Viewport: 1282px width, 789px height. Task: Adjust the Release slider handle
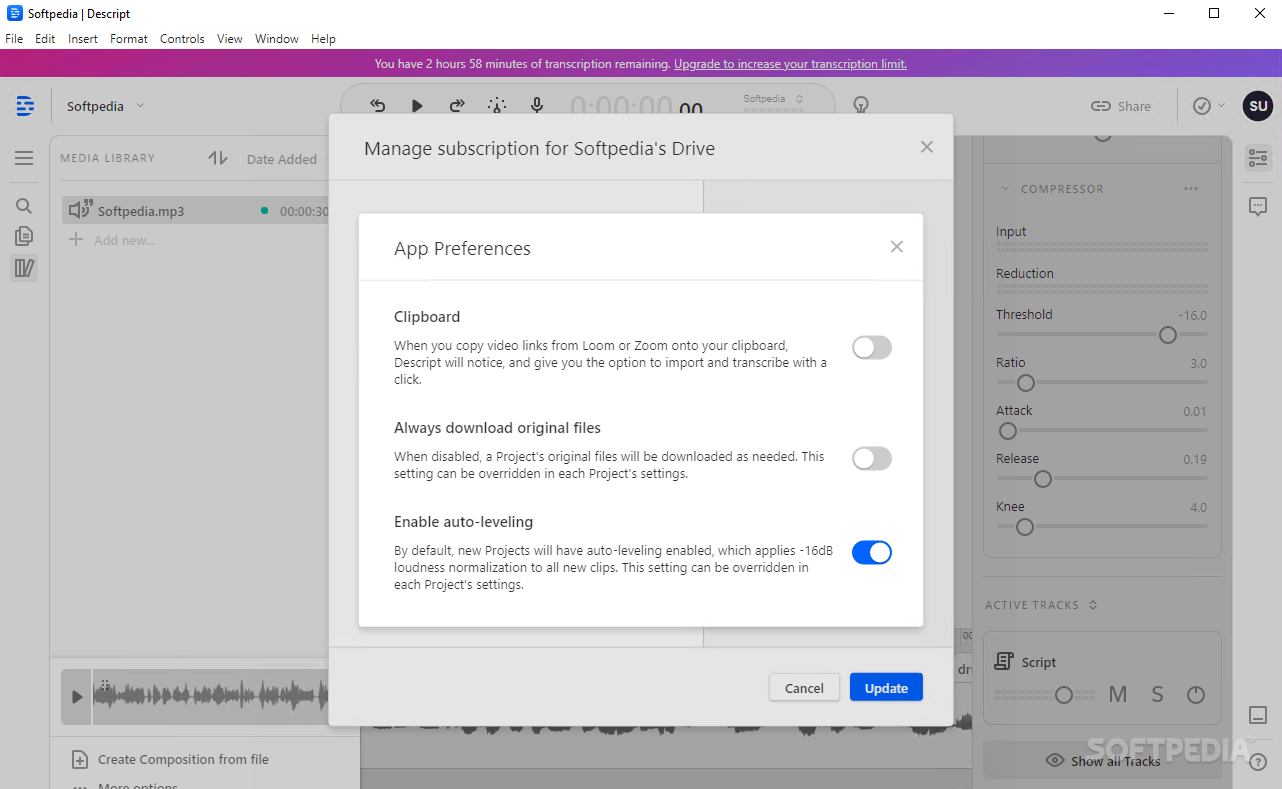(1042, 479)
